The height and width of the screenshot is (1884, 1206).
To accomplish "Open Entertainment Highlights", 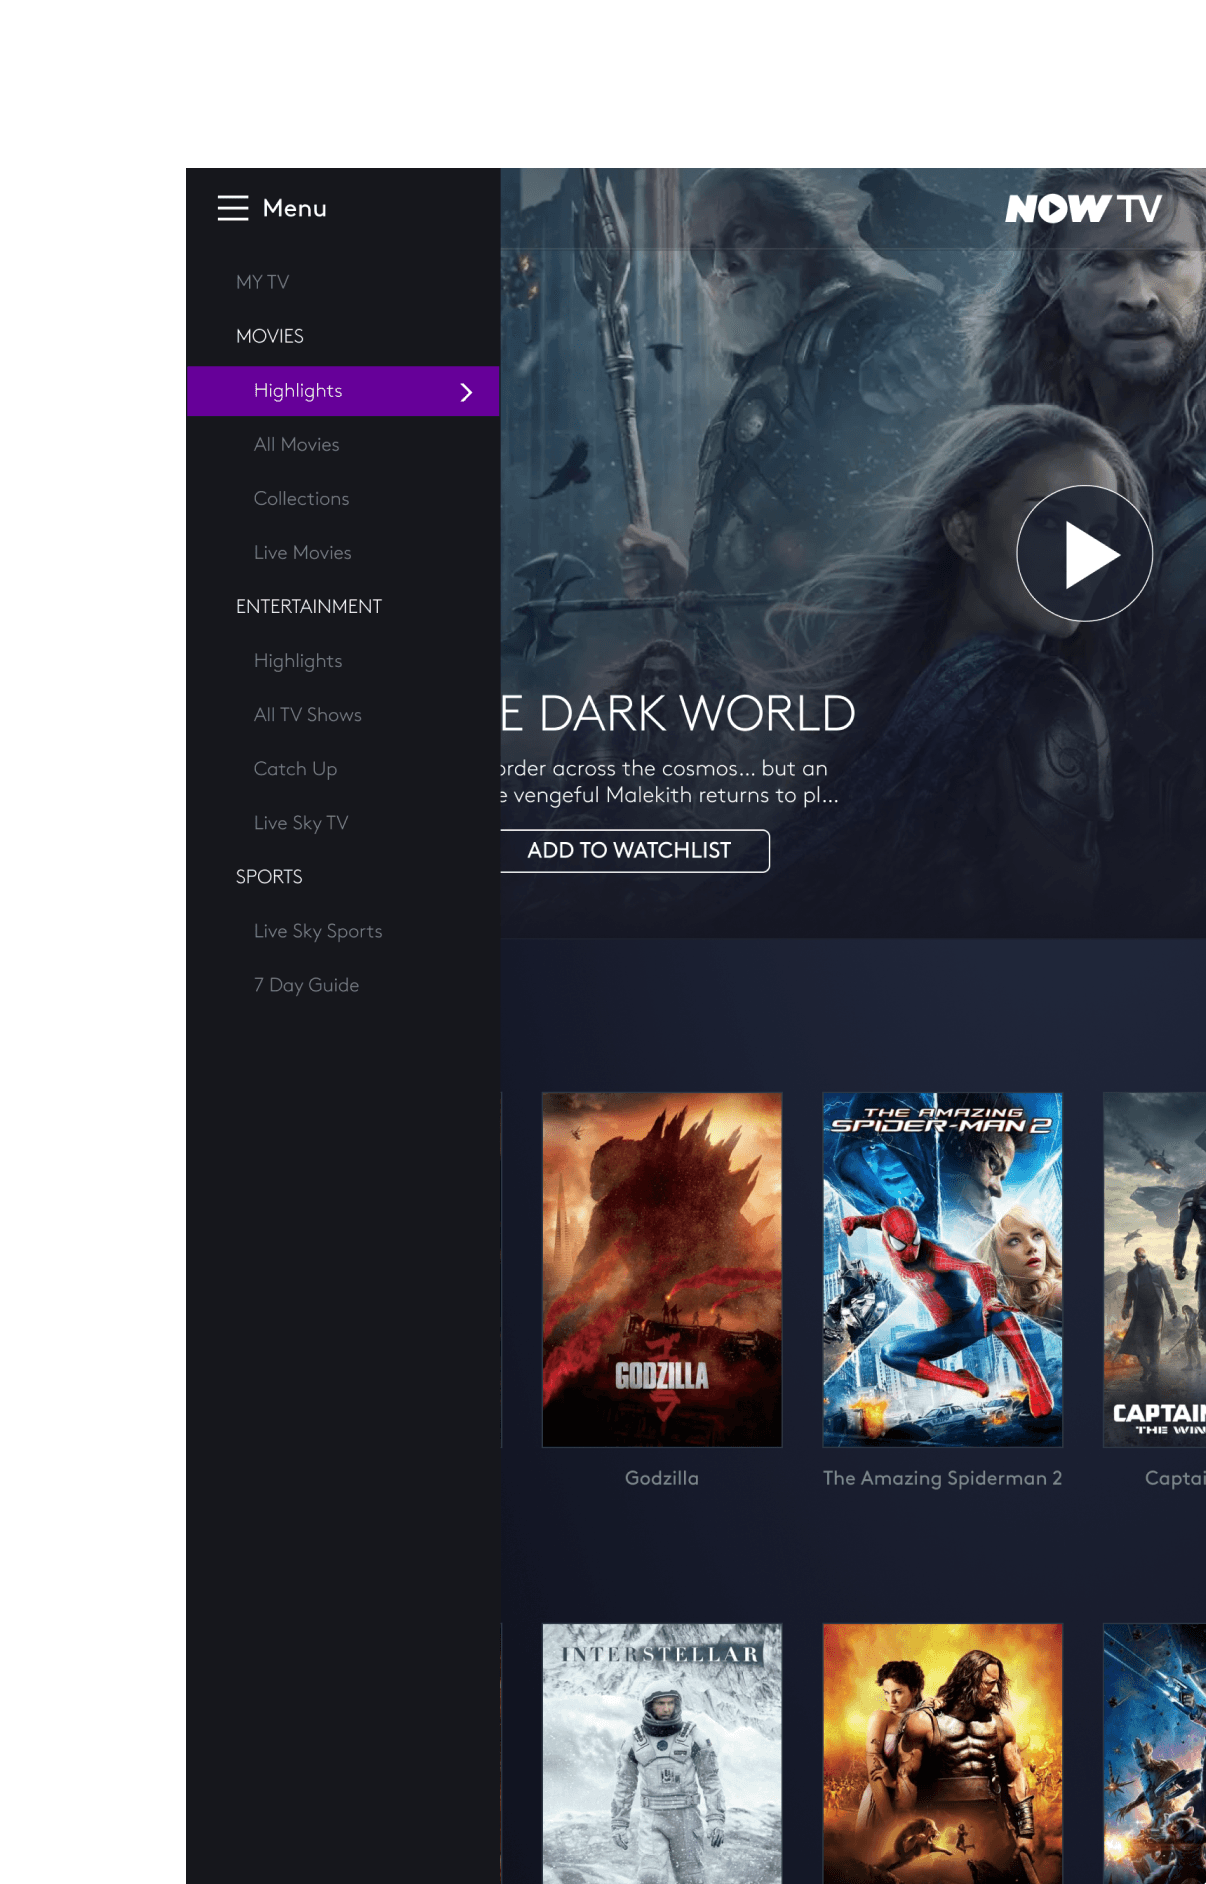I will tap(298, 661).
